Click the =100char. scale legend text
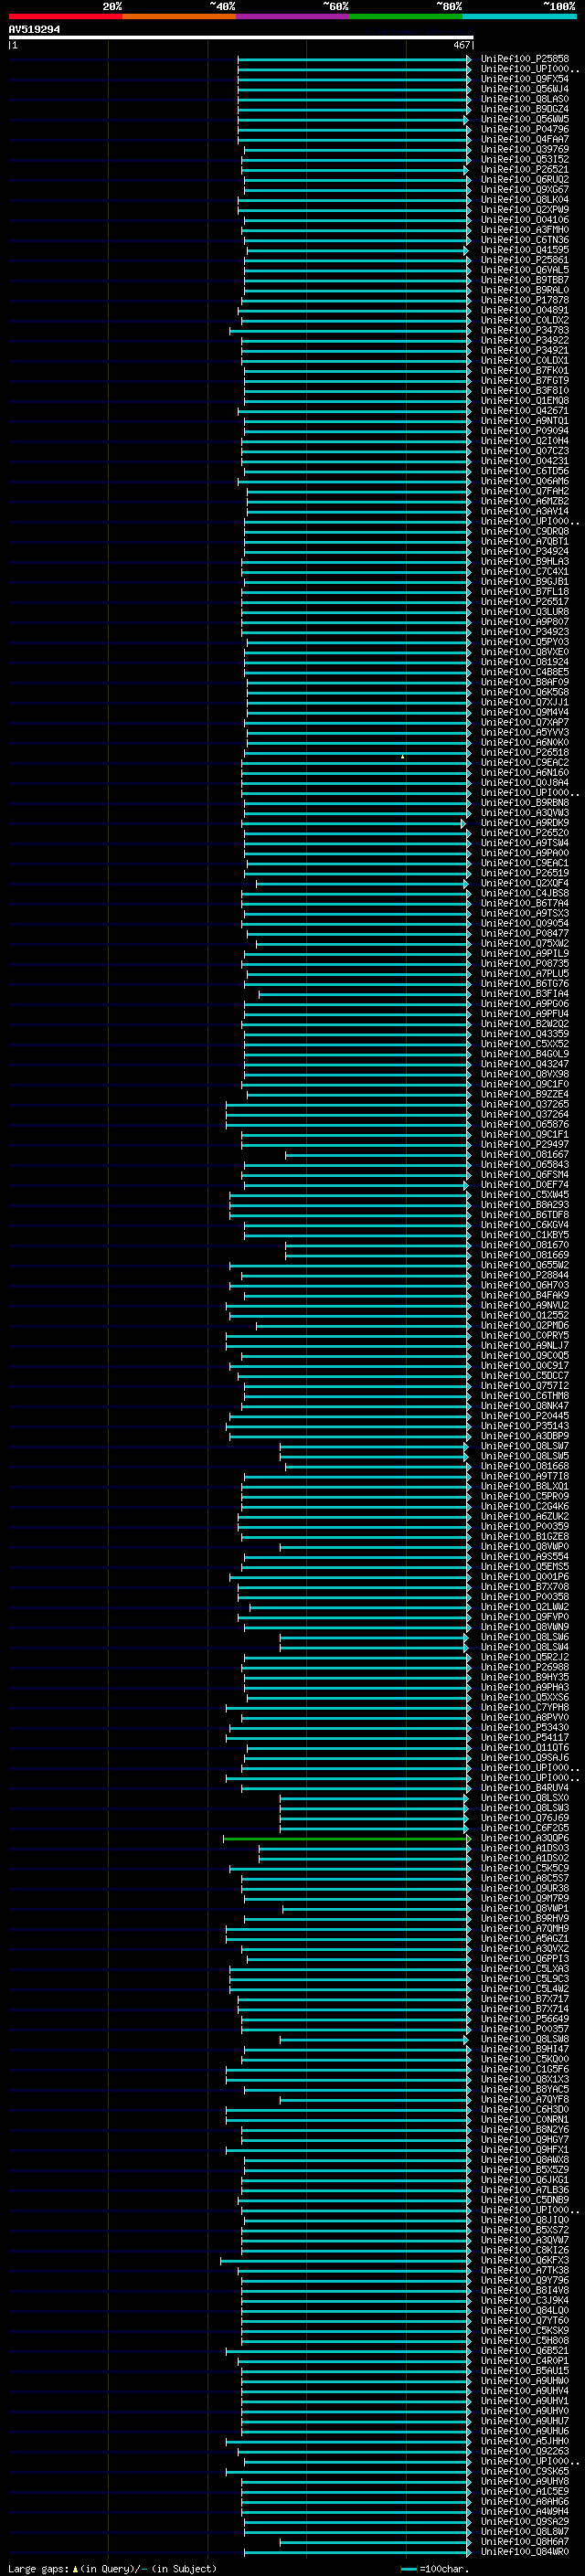The height and width of the screenshot is (2576, 585). tap(444, 2569)
